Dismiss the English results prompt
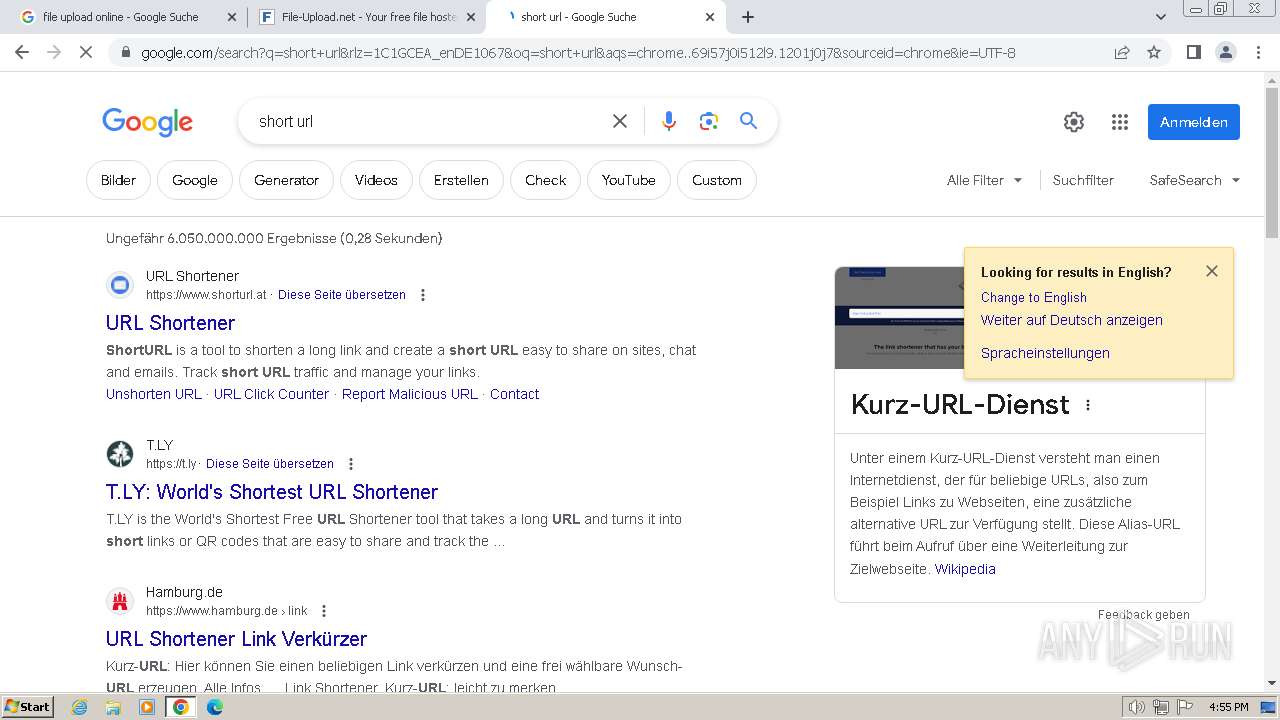This screenshot has height=720, width=1280. 1212,271
